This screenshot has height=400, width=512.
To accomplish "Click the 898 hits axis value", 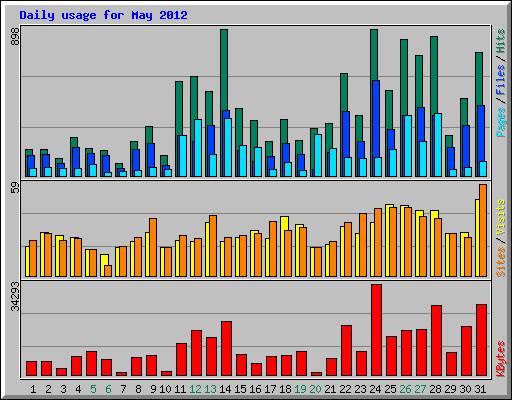I will [x=15, y=36].
